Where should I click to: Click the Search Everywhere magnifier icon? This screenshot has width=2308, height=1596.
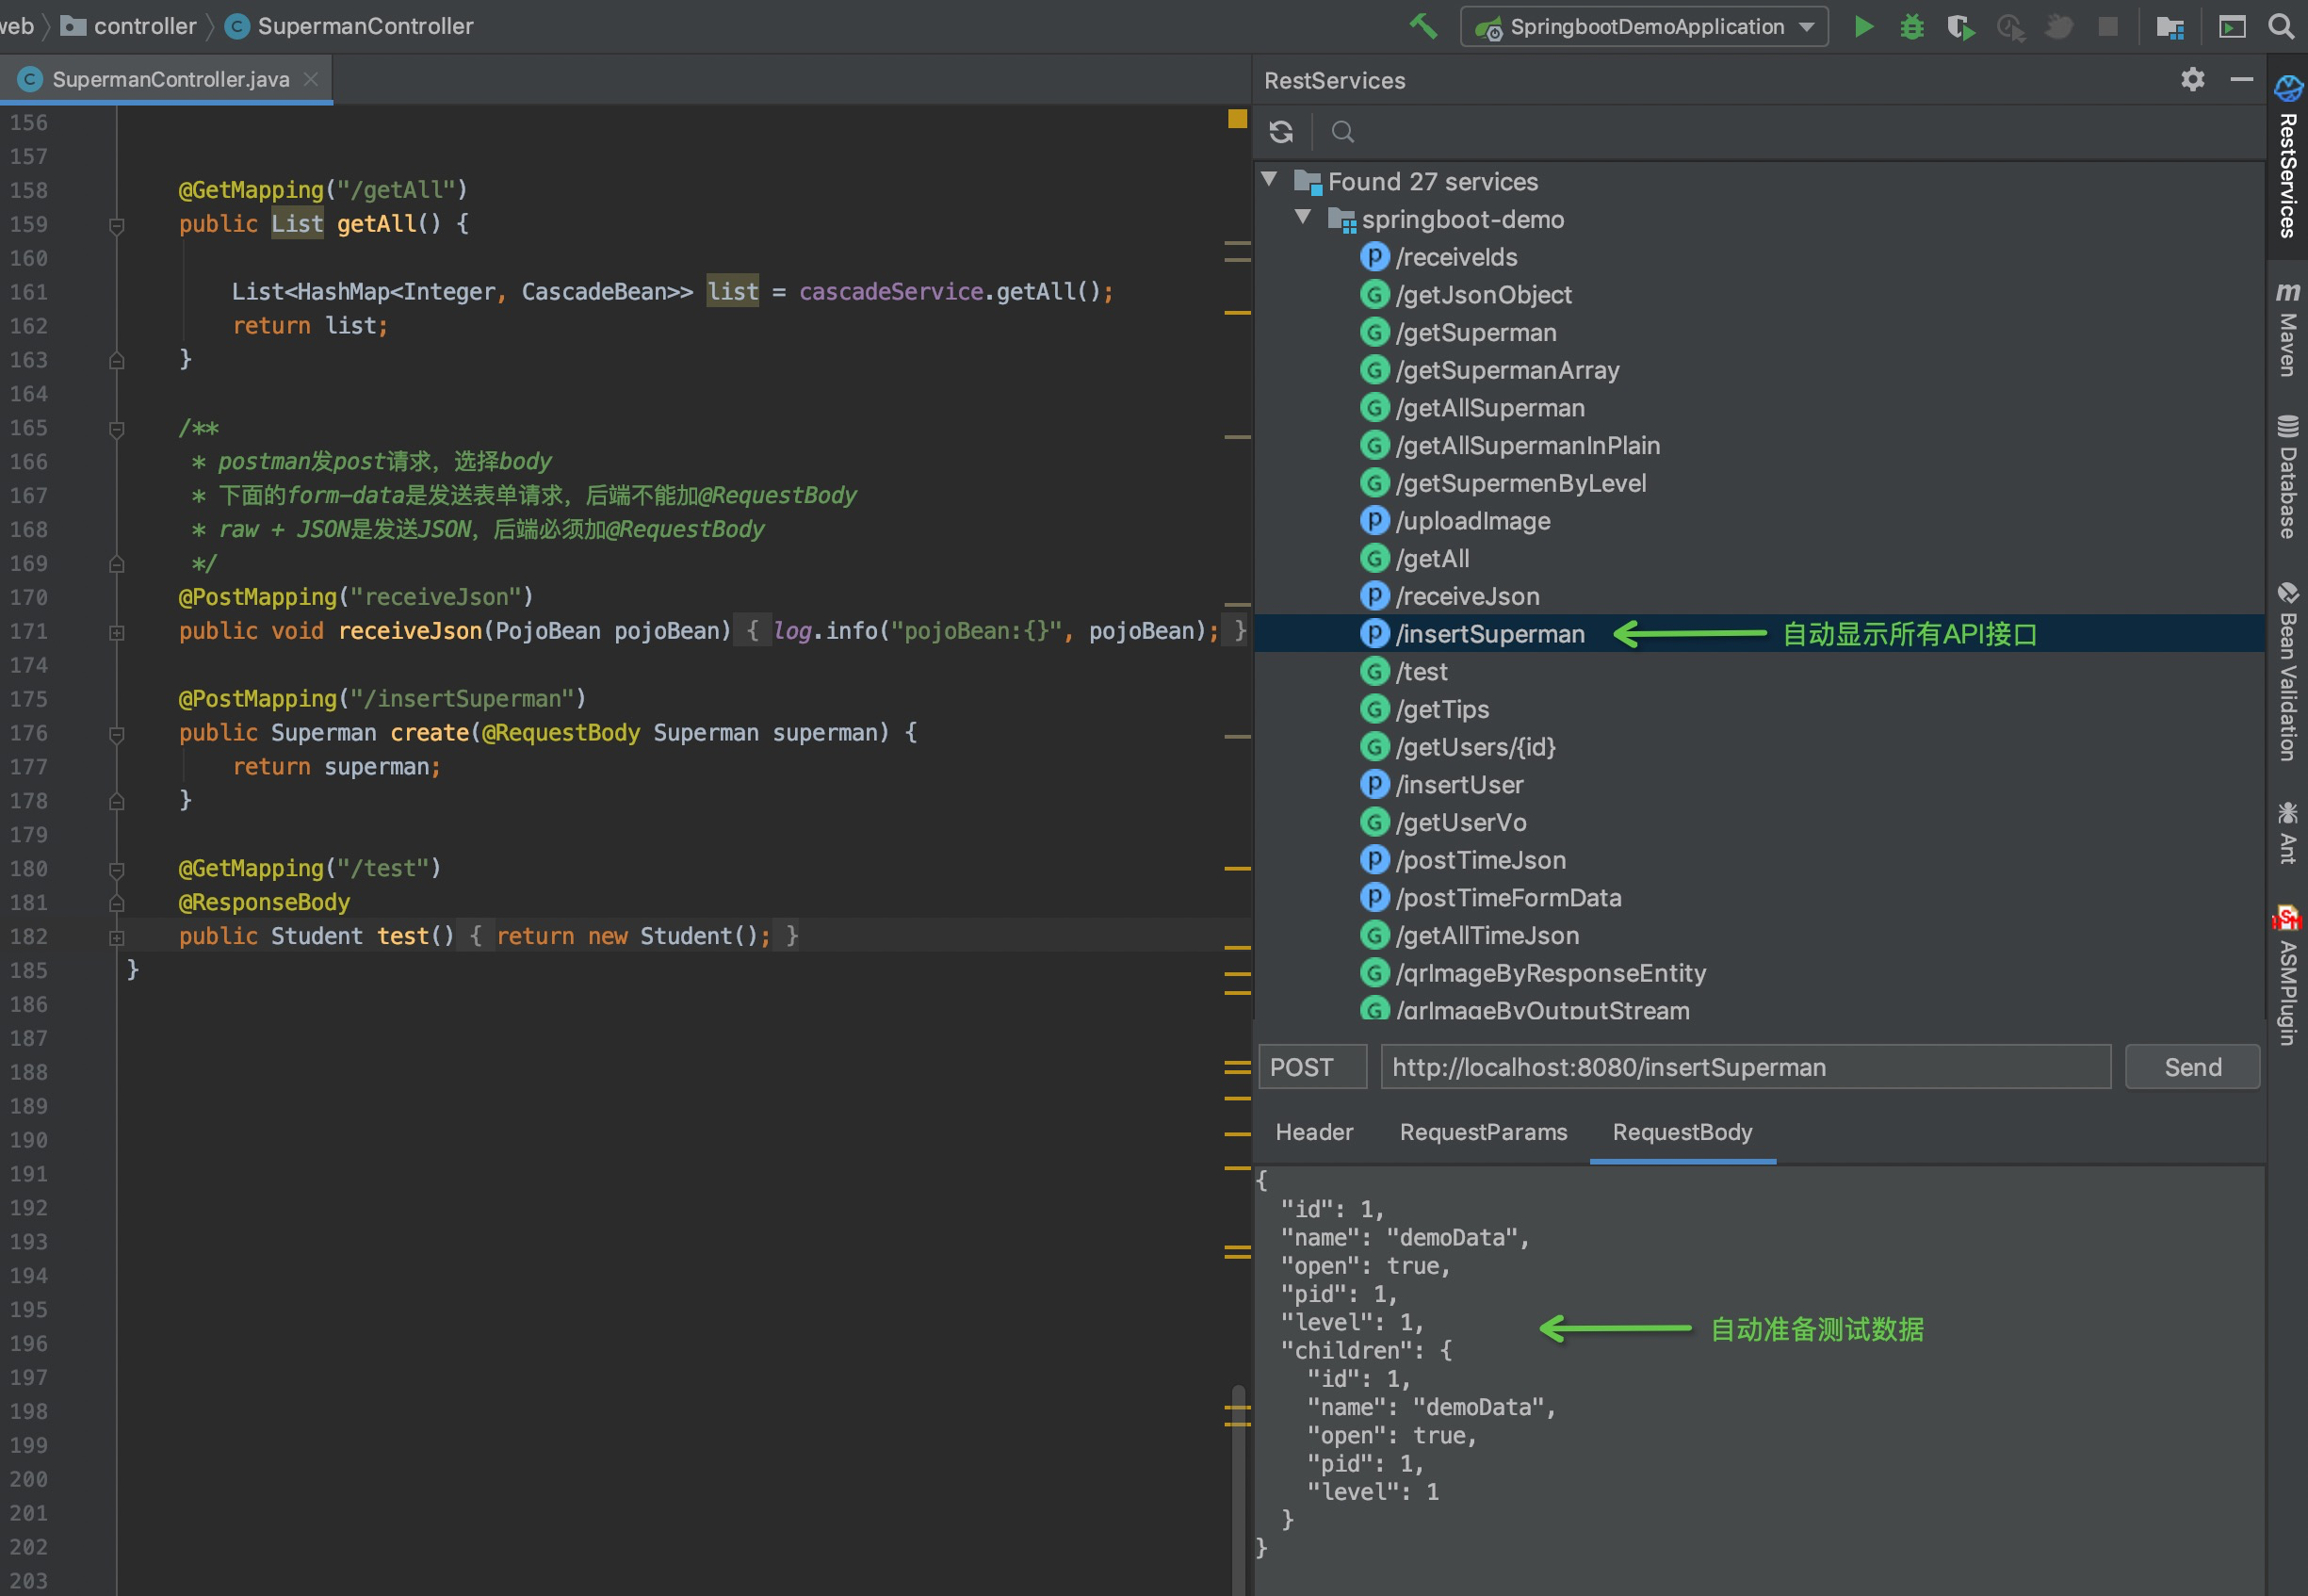pos(2281,27)
